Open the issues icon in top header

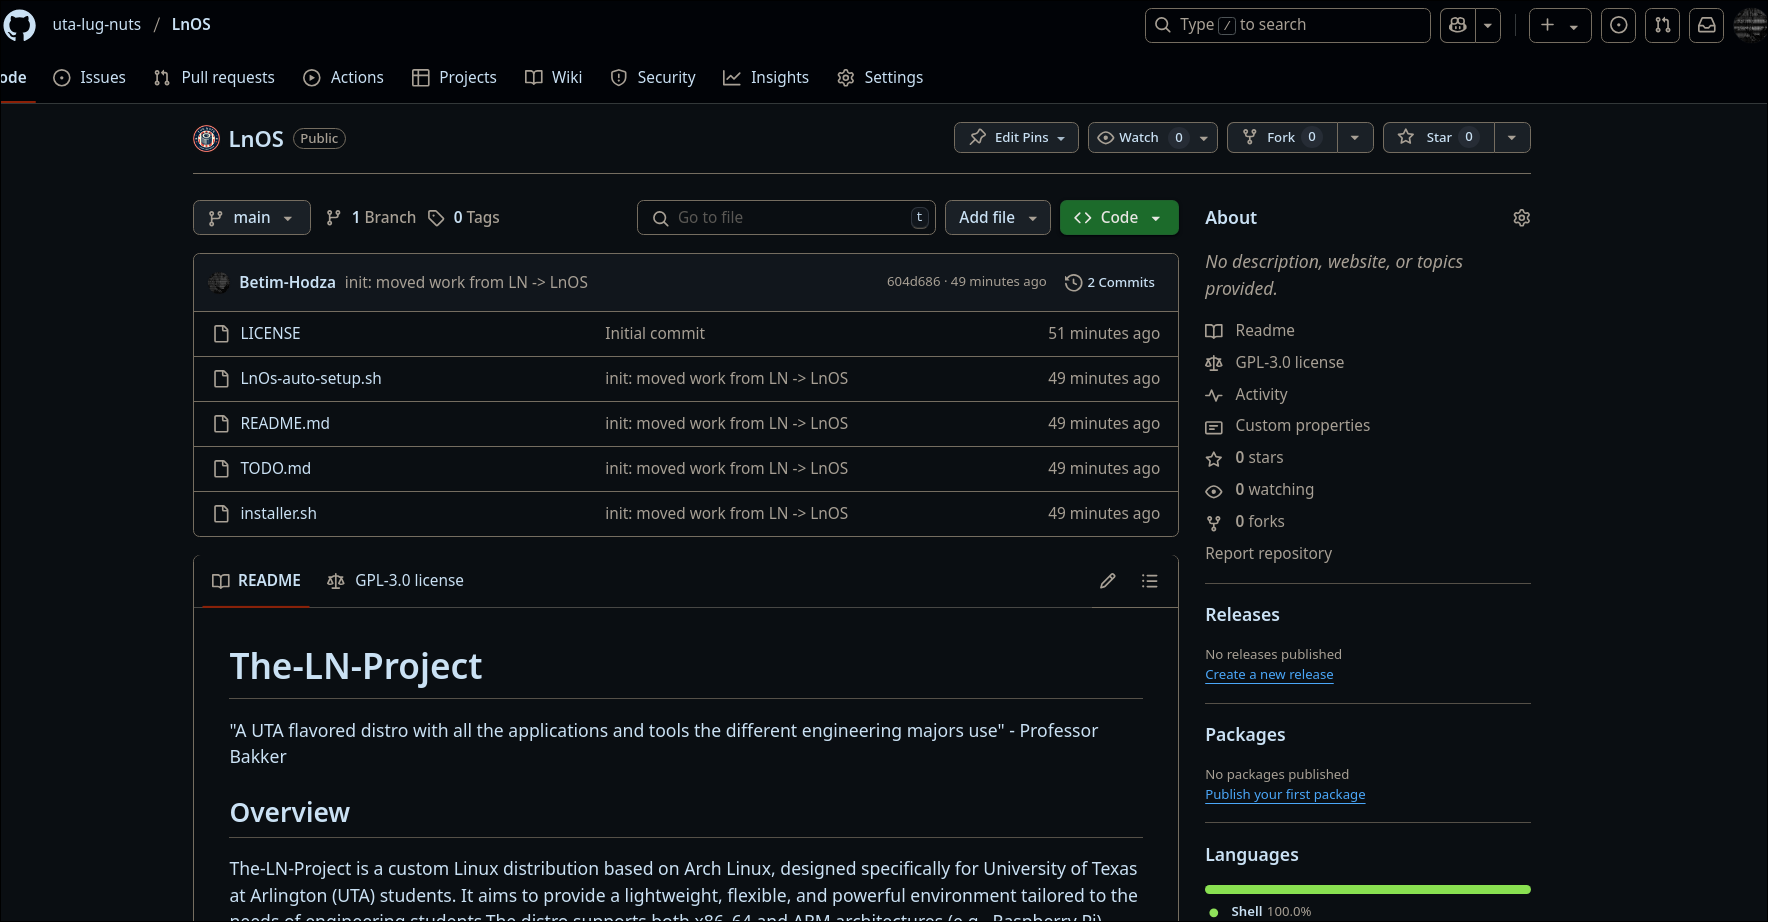[1618, 25]
